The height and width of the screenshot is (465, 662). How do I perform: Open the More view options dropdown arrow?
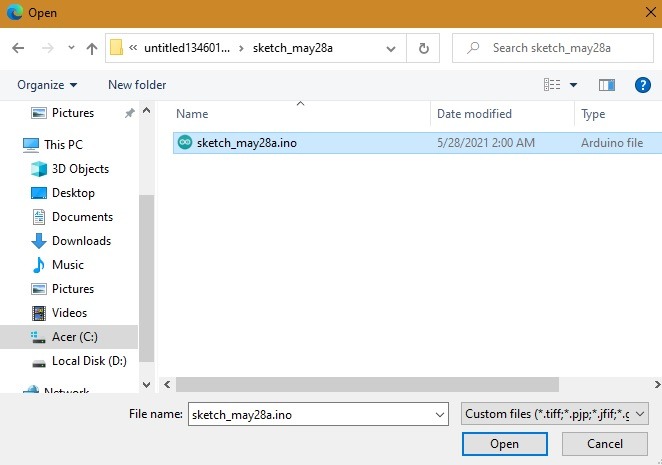[x=573, y=85]
